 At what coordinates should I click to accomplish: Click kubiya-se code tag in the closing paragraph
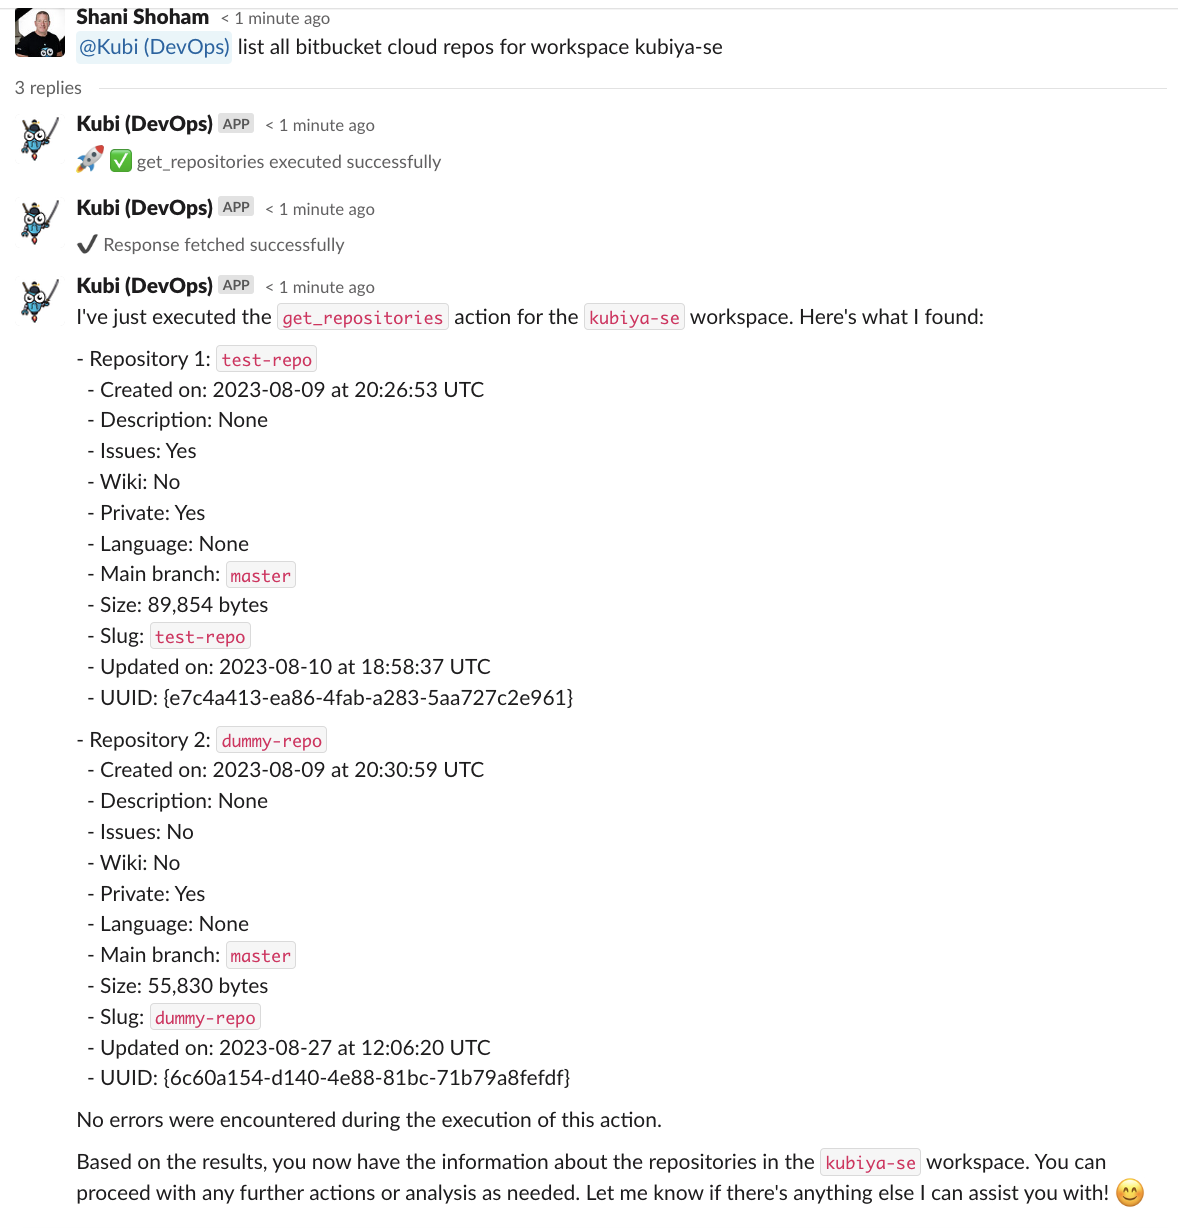870,1162
